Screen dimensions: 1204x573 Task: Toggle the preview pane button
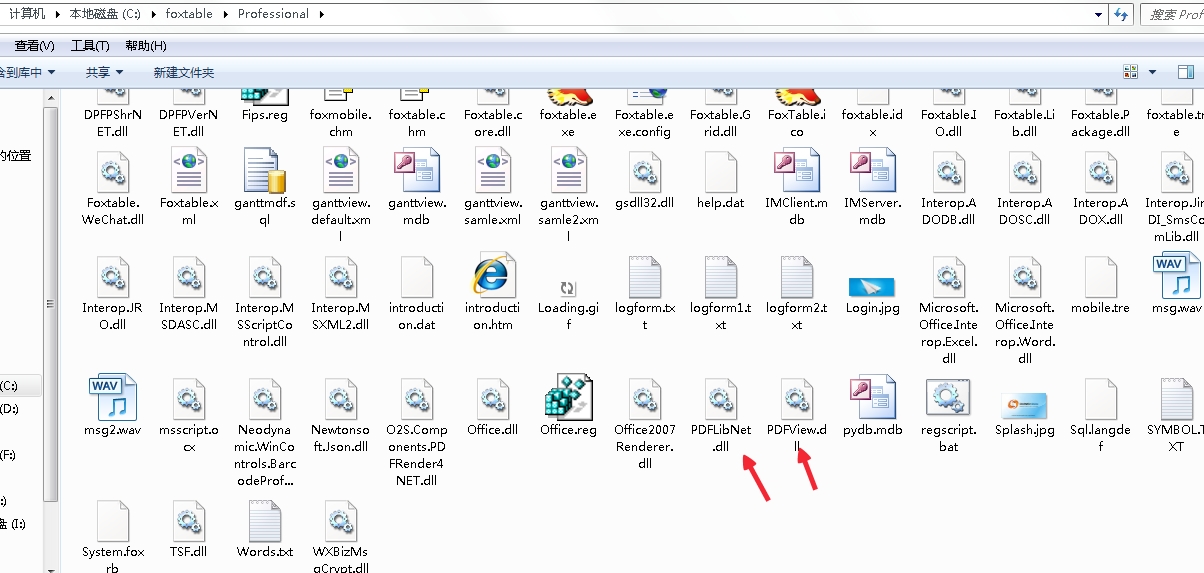tap(1185, 72)
